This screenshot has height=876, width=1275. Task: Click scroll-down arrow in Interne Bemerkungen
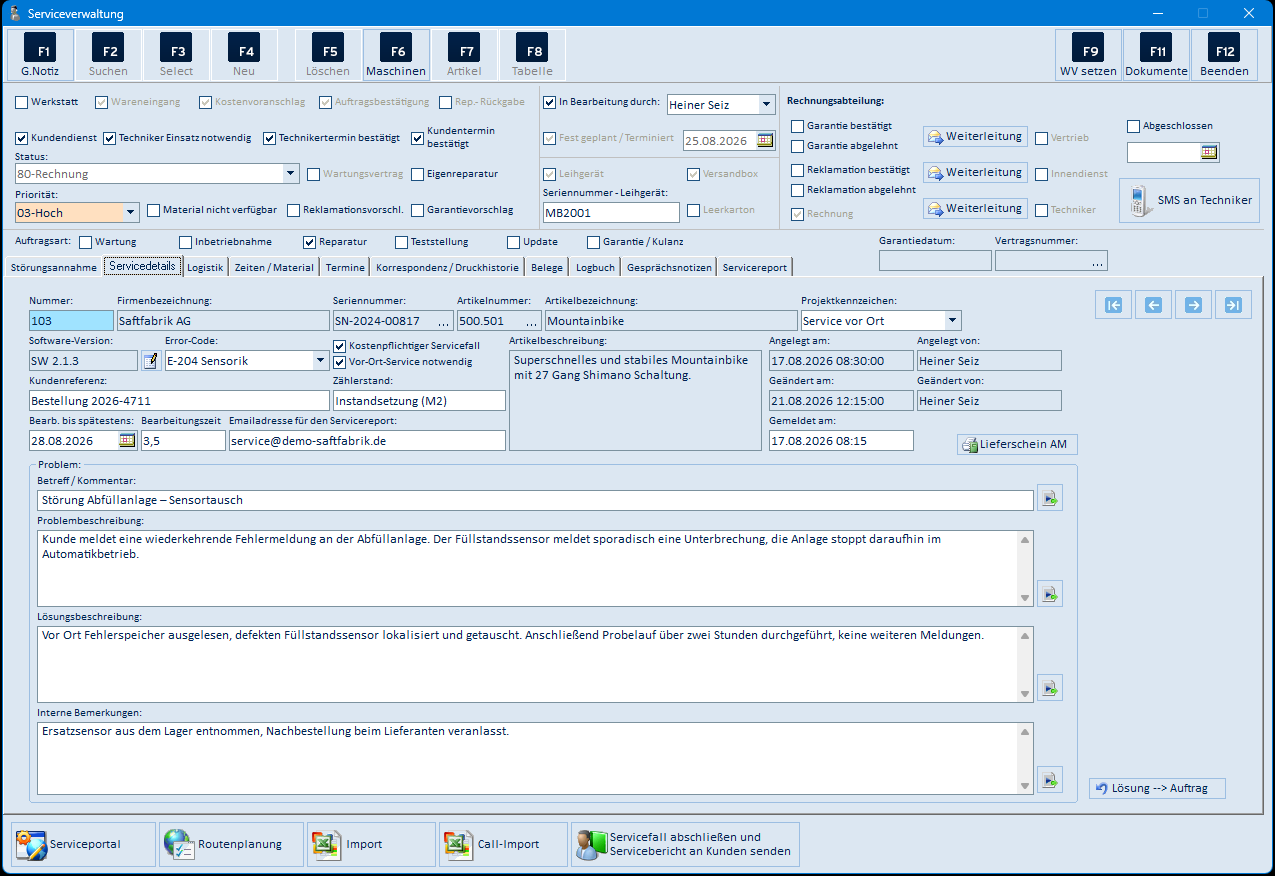(x=1025, y=785)
